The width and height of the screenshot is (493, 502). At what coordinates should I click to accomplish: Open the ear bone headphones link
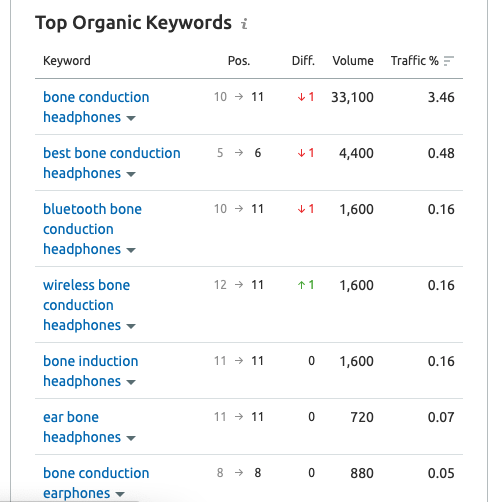pyautogui.click(x=82, y=427)
